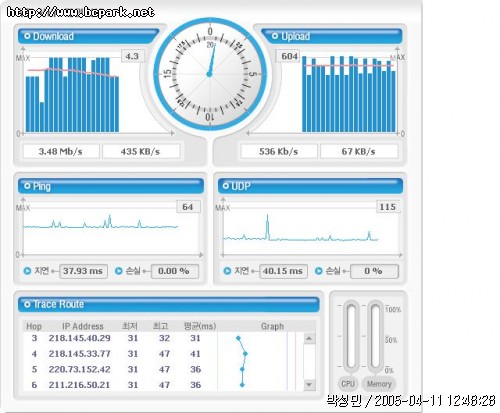Screen dimensions: 500x413
Task: Click the 536 Kb/s upload speed field
Action: coord(279,152)
